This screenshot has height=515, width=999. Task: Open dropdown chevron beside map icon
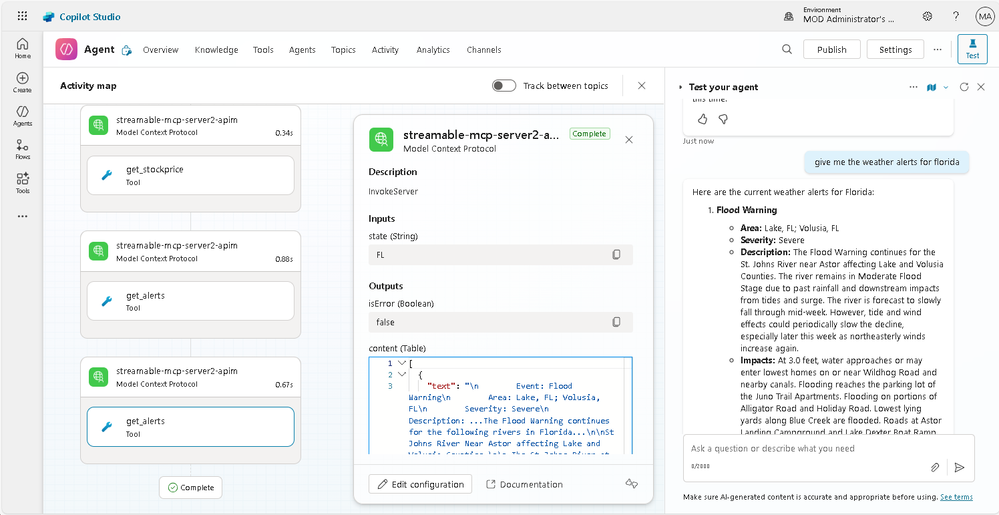[x=947, y=87]
